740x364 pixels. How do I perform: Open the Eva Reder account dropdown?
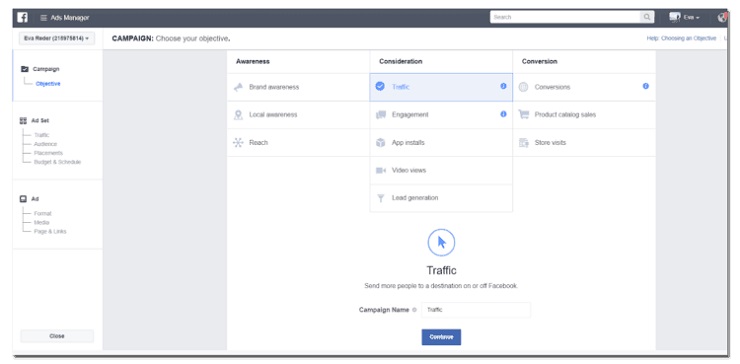(57, 39)
